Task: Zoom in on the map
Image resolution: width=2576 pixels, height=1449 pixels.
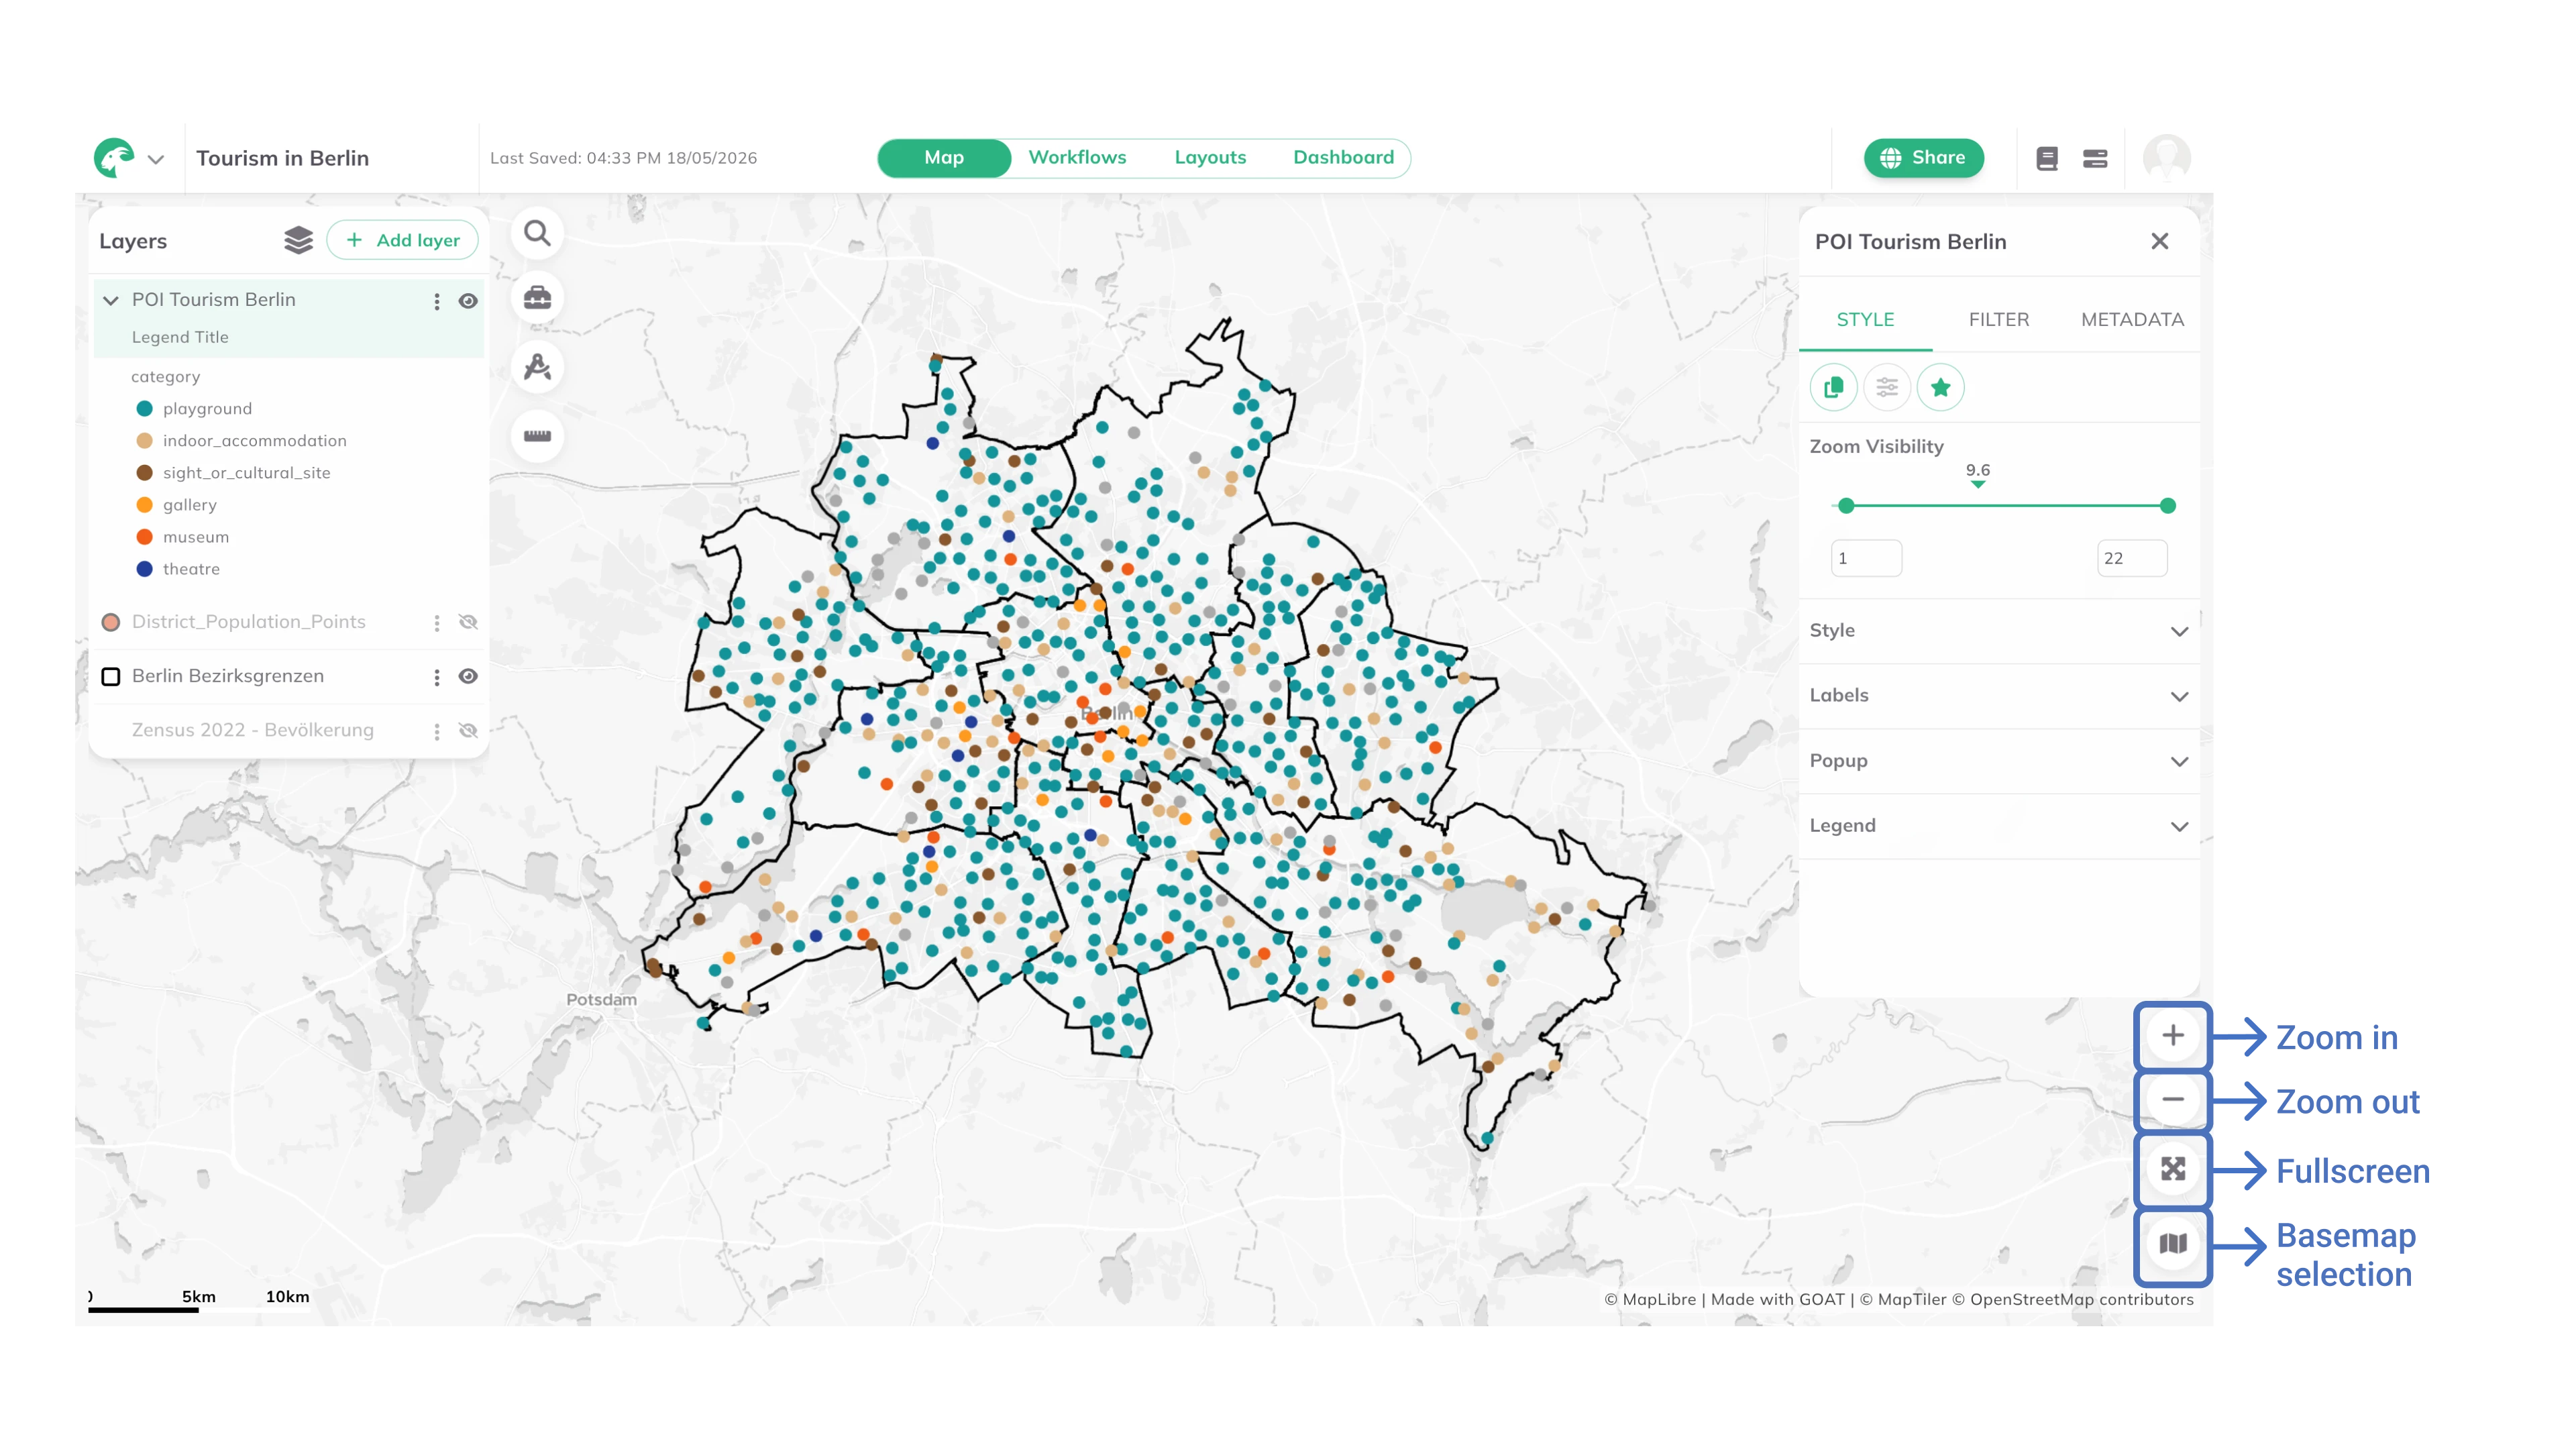Action: pos(2172,1036)
